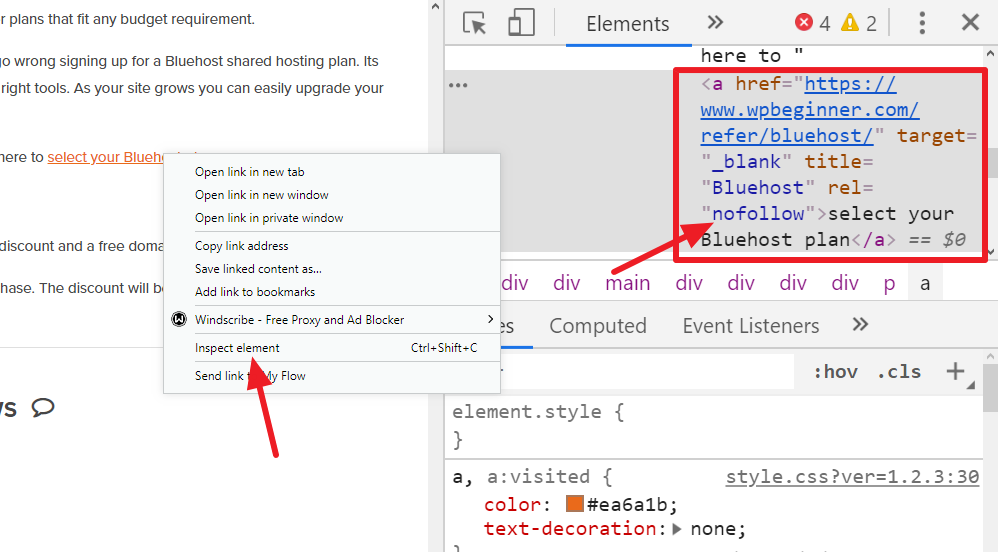This screenshot has width=998, height=552.
Task: Toggle the .cls class editor button
Action: coord(899,372)
